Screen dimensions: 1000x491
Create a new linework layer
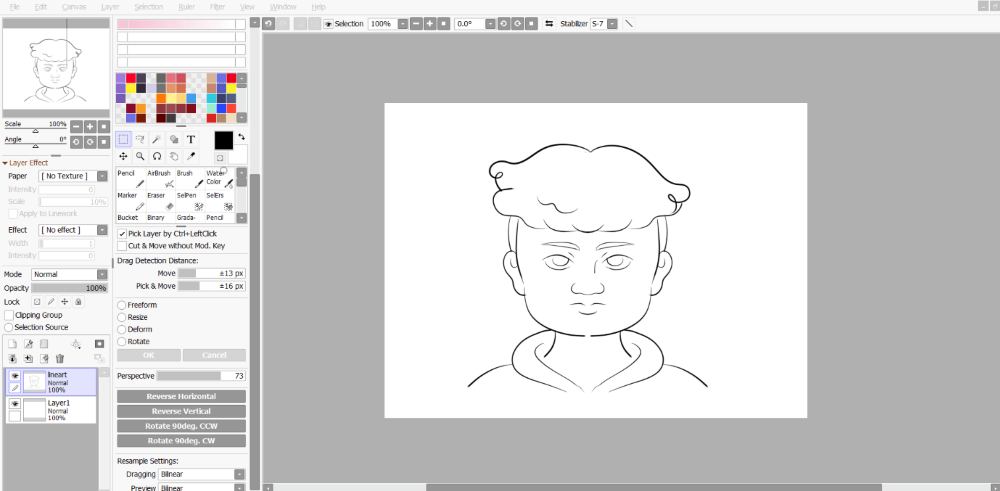[28, 344]
